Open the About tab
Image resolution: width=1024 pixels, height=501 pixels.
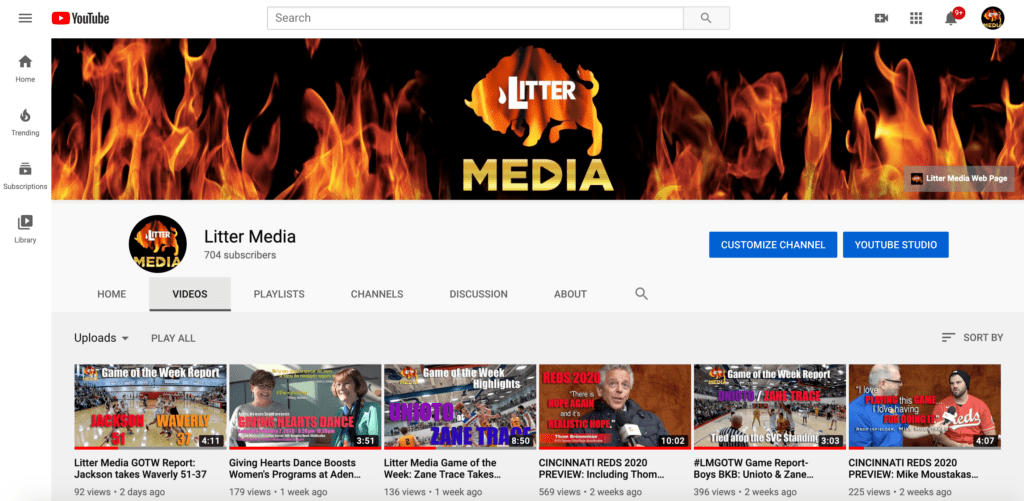click(x=570, y=294)
